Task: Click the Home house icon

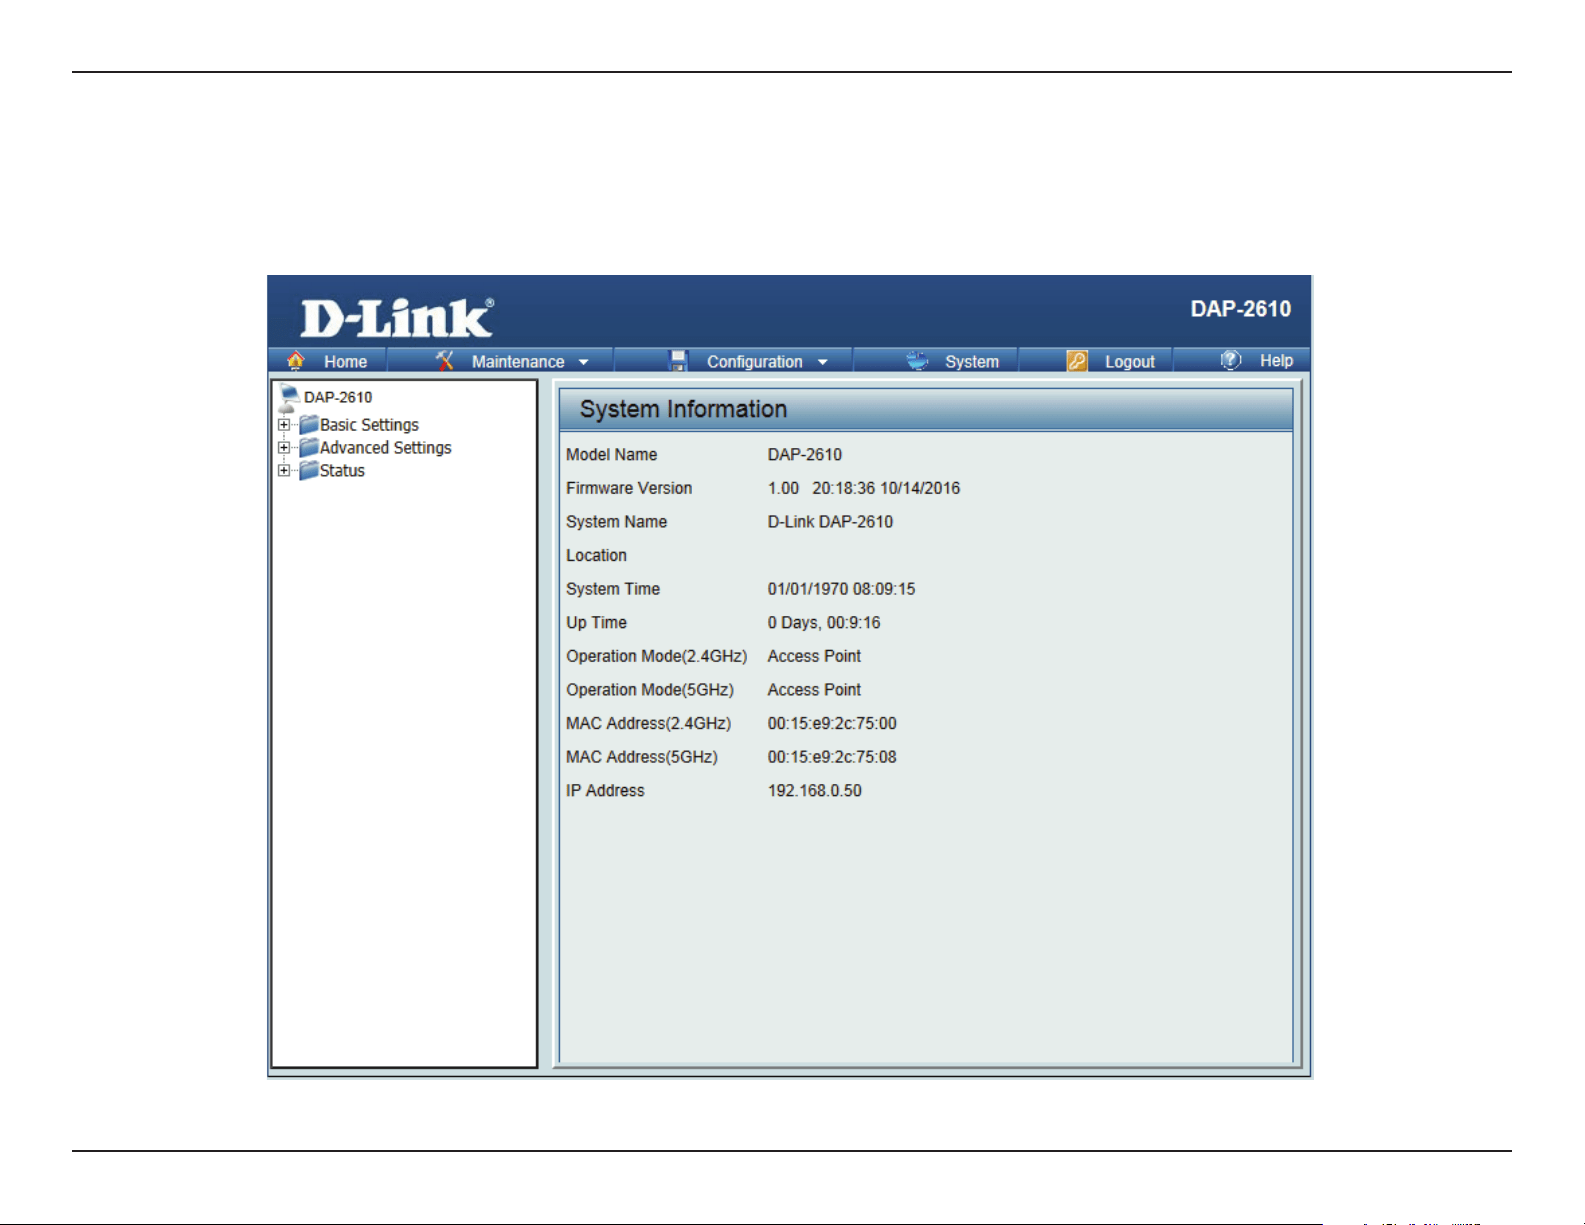Action: (295, 361)
